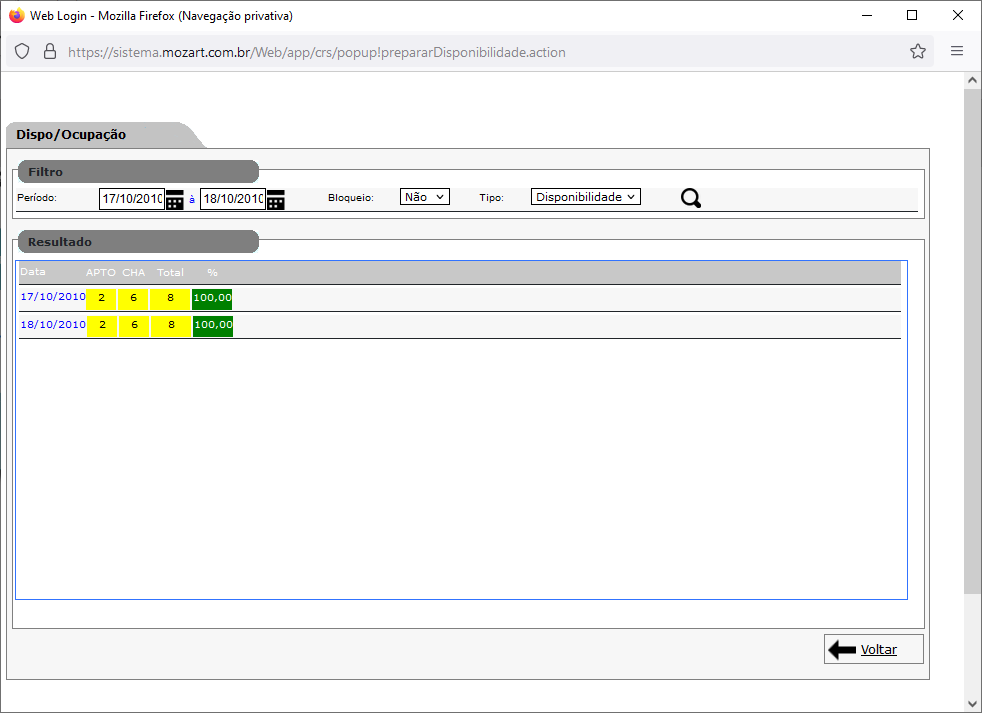Open the Bloqueio dropdown showing Não
Image resolution: width=982 pixels, height=713 pixels.
(x=424, y=196)
